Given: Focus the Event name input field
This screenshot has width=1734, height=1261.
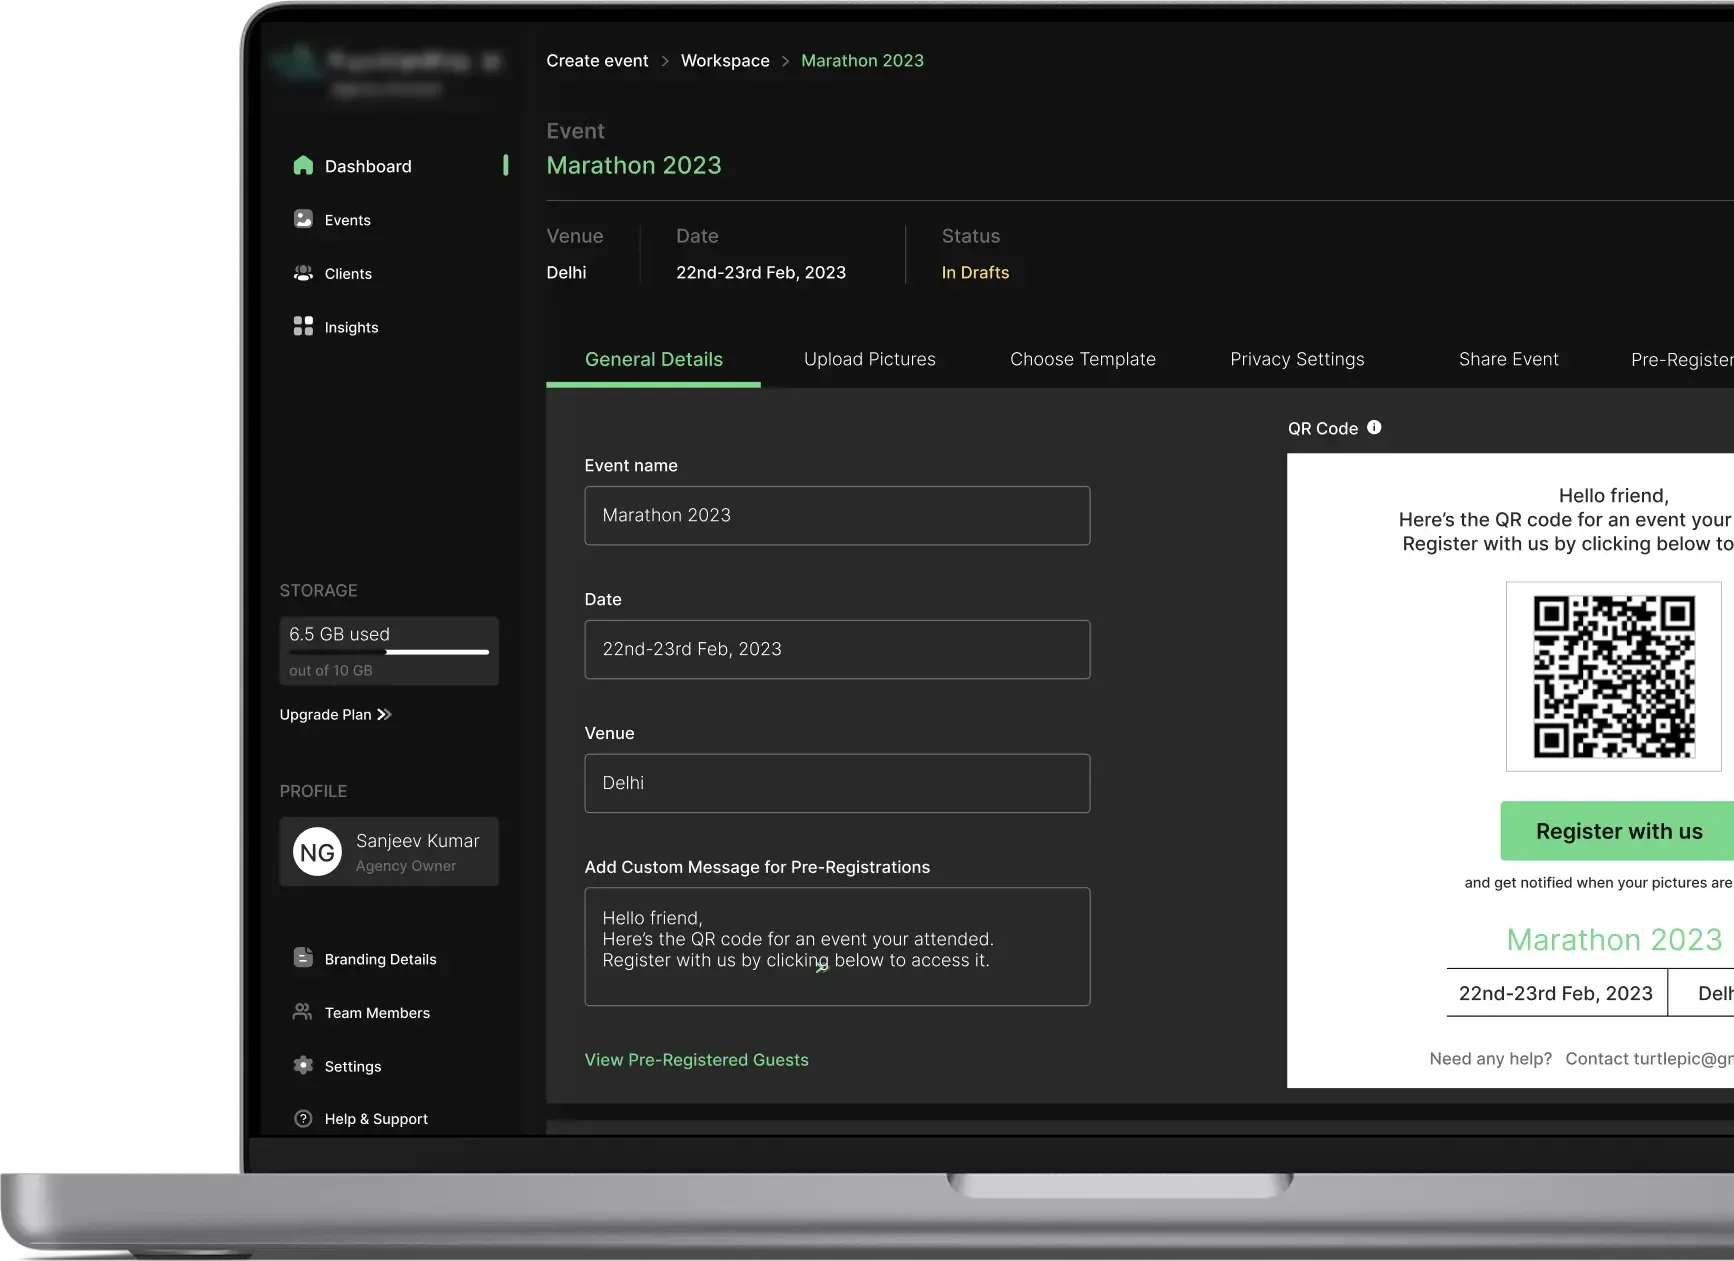Looking at the screenshot, I should click(836, 516).
